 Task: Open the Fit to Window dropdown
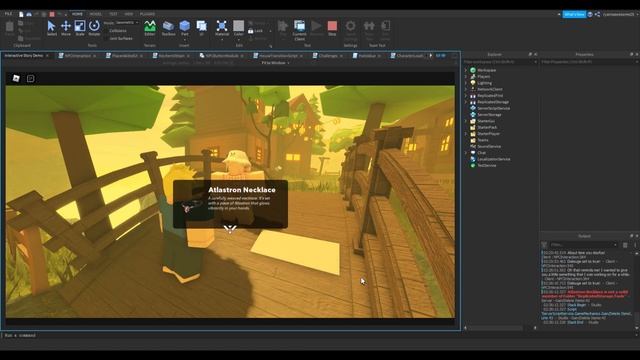pyautogui.click(x=276, y=63)
